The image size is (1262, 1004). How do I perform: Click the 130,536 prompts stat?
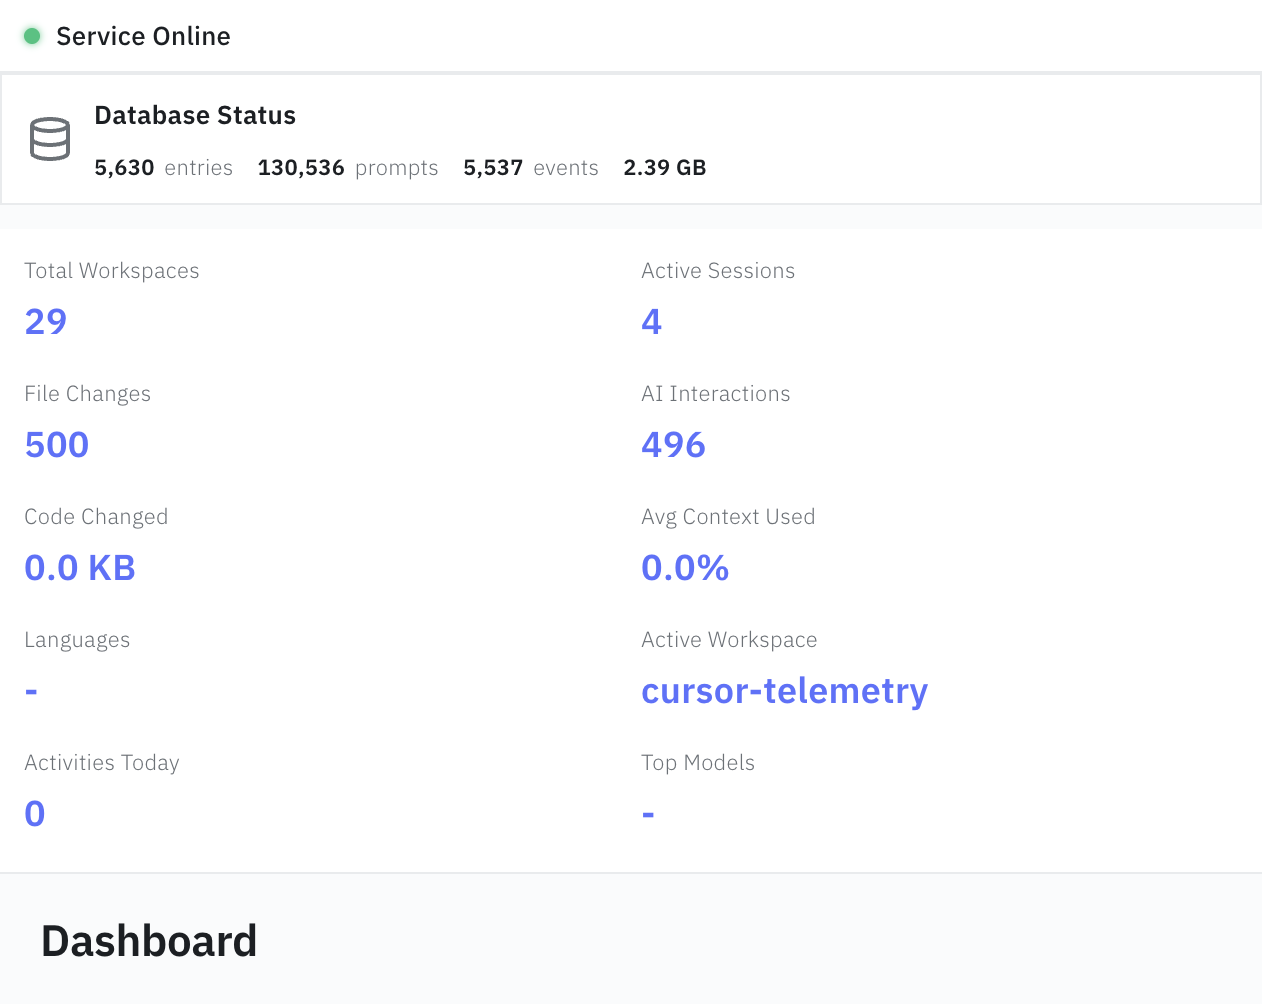pyautogui.click(x=347, y=167)
